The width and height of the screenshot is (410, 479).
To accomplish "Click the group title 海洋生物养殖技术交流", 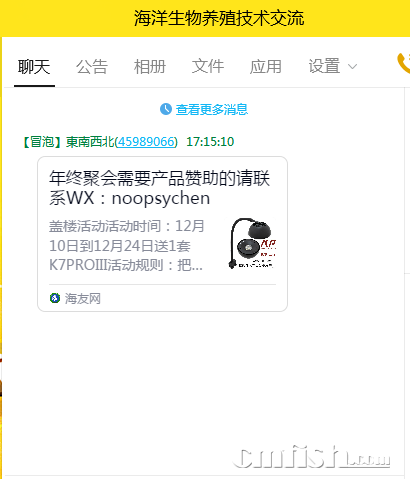I will tap(219, 18).
